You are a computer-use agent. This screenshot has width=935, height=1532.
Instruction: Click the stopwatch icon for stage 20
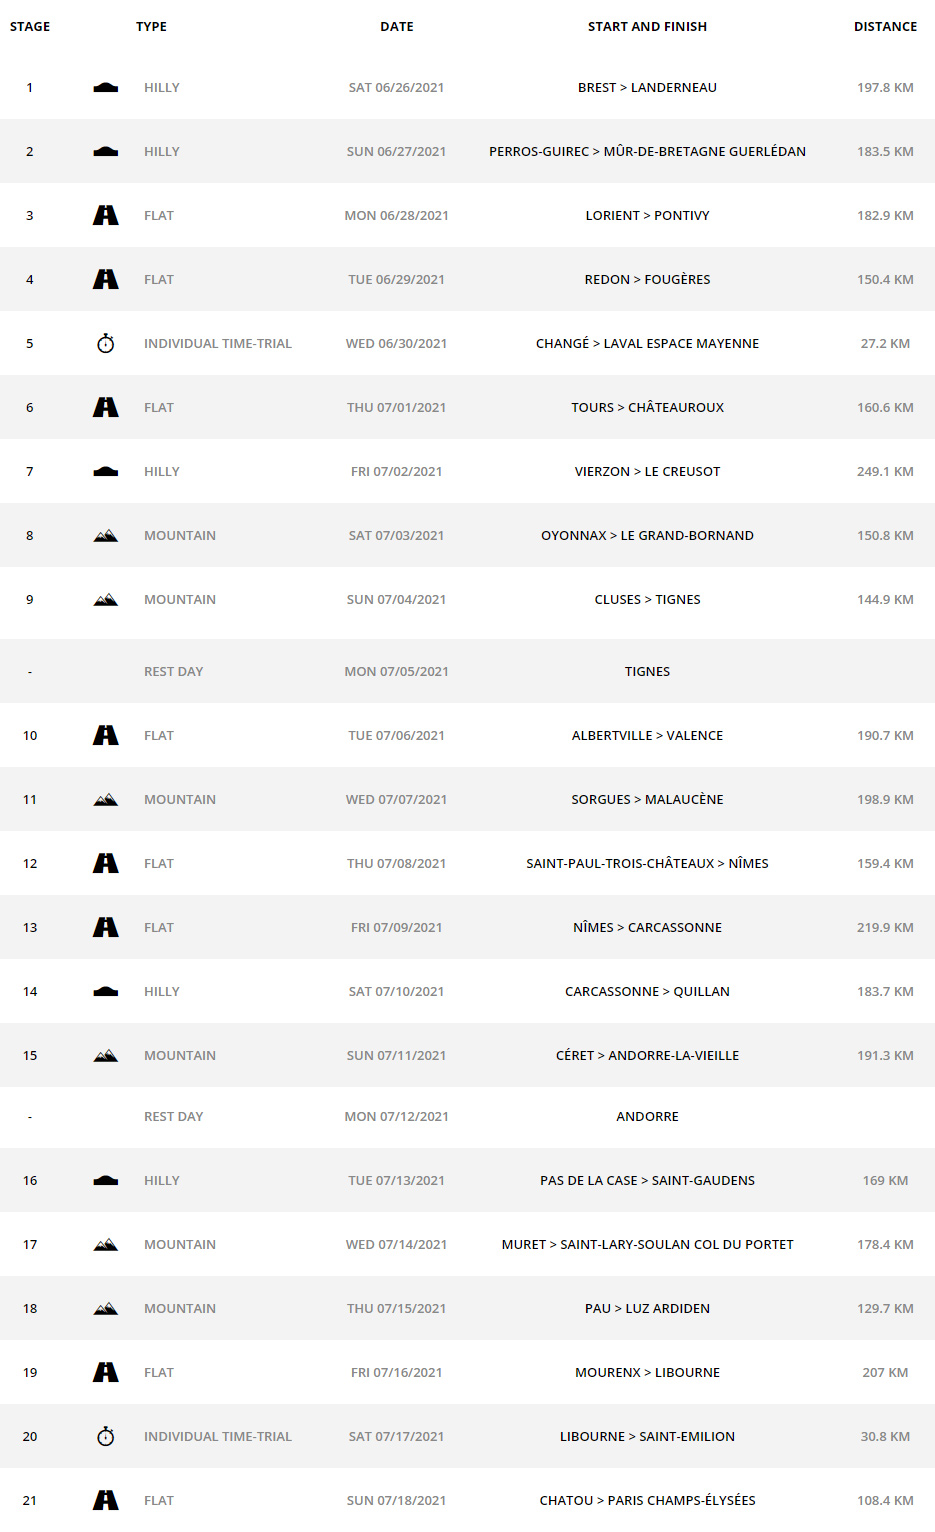(x=105, y=1437)
